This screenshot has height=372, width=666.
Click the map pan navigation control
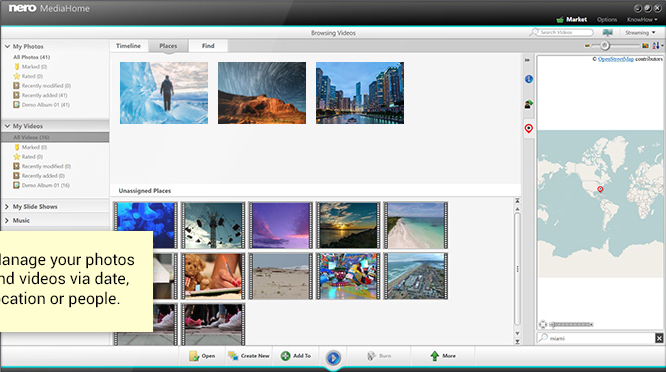pyautogui.click(x=543, y=324)
